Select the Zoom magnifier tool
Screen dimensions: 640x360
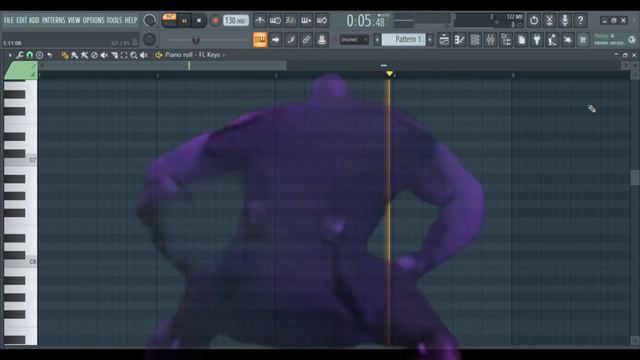coord(133,55)
